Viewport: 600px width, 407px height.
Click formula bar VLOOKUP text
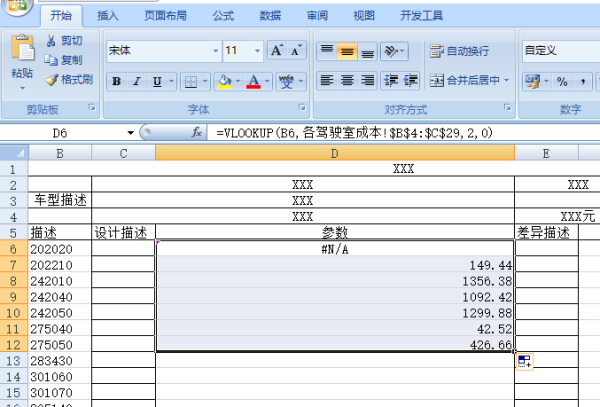coord(354,133)
